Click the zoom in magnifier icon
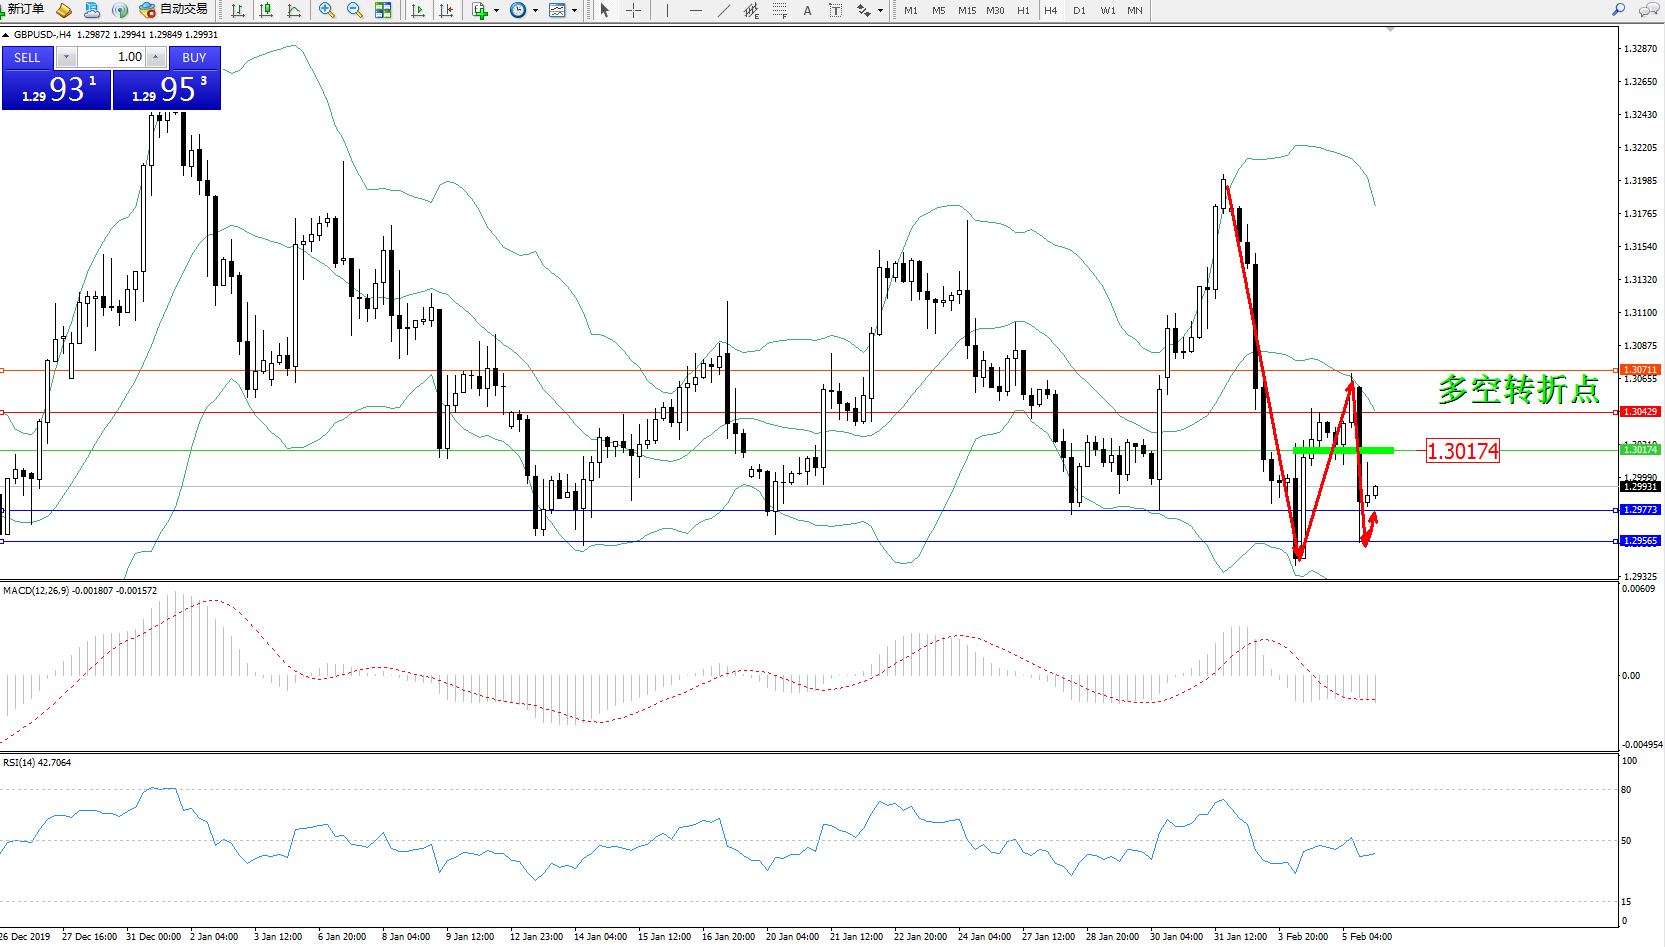The width and height of the screenshot is (1665, 947). [326, 10]
